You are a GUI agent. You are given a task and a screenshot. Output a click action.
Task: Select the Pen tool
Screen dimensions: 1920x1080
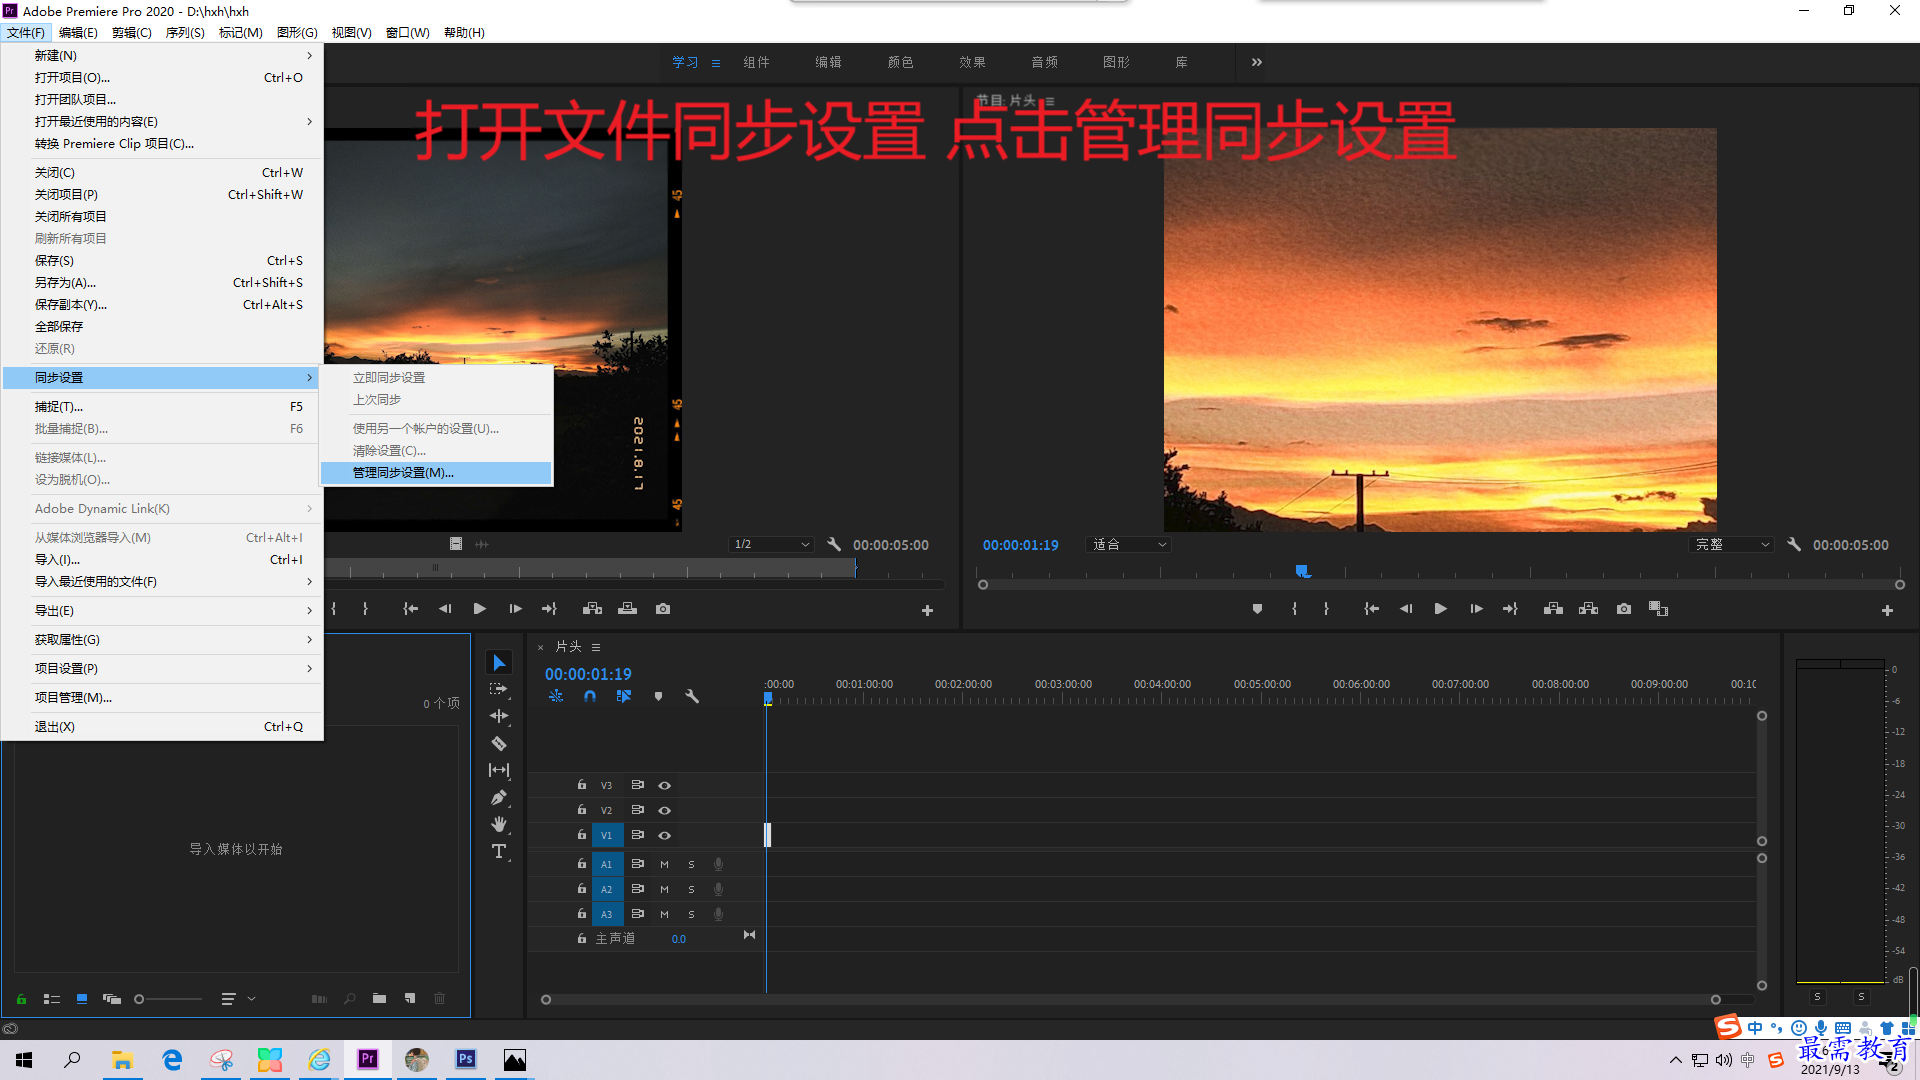499,797
